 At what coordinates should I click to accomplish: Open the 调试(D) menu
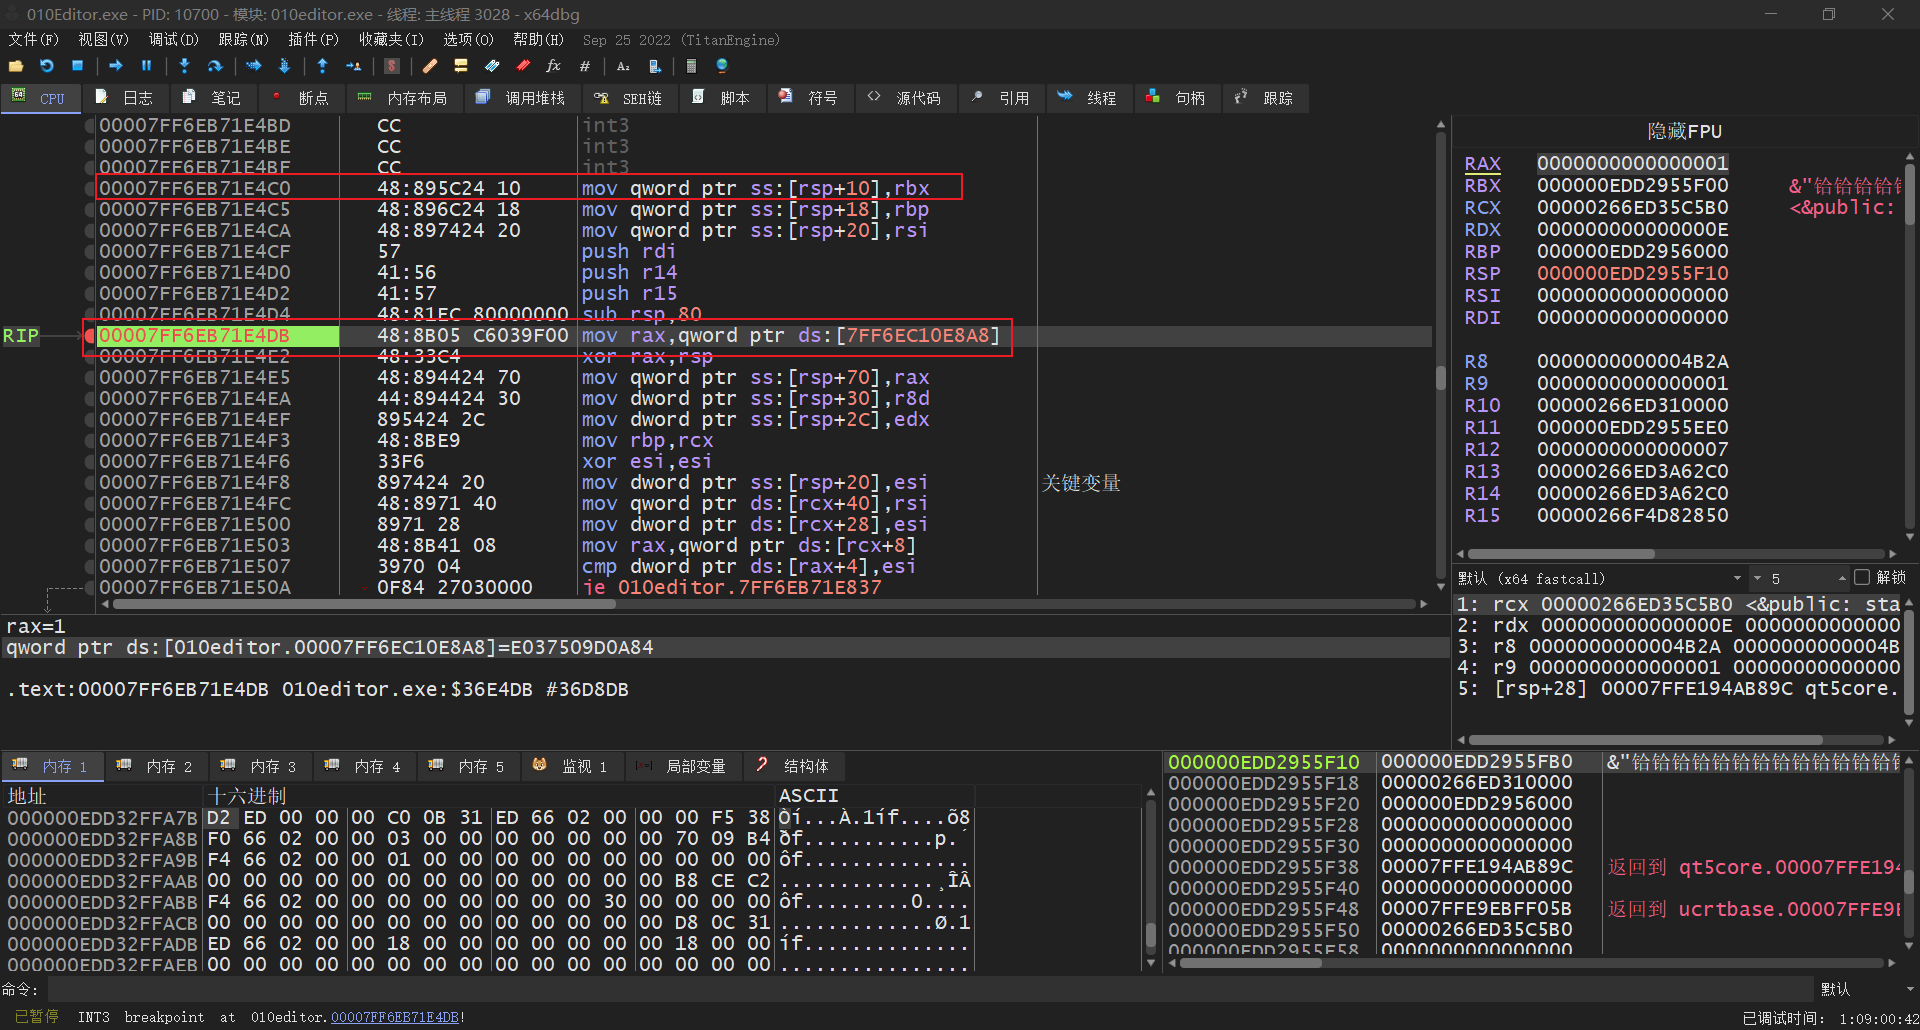[173, 40]
